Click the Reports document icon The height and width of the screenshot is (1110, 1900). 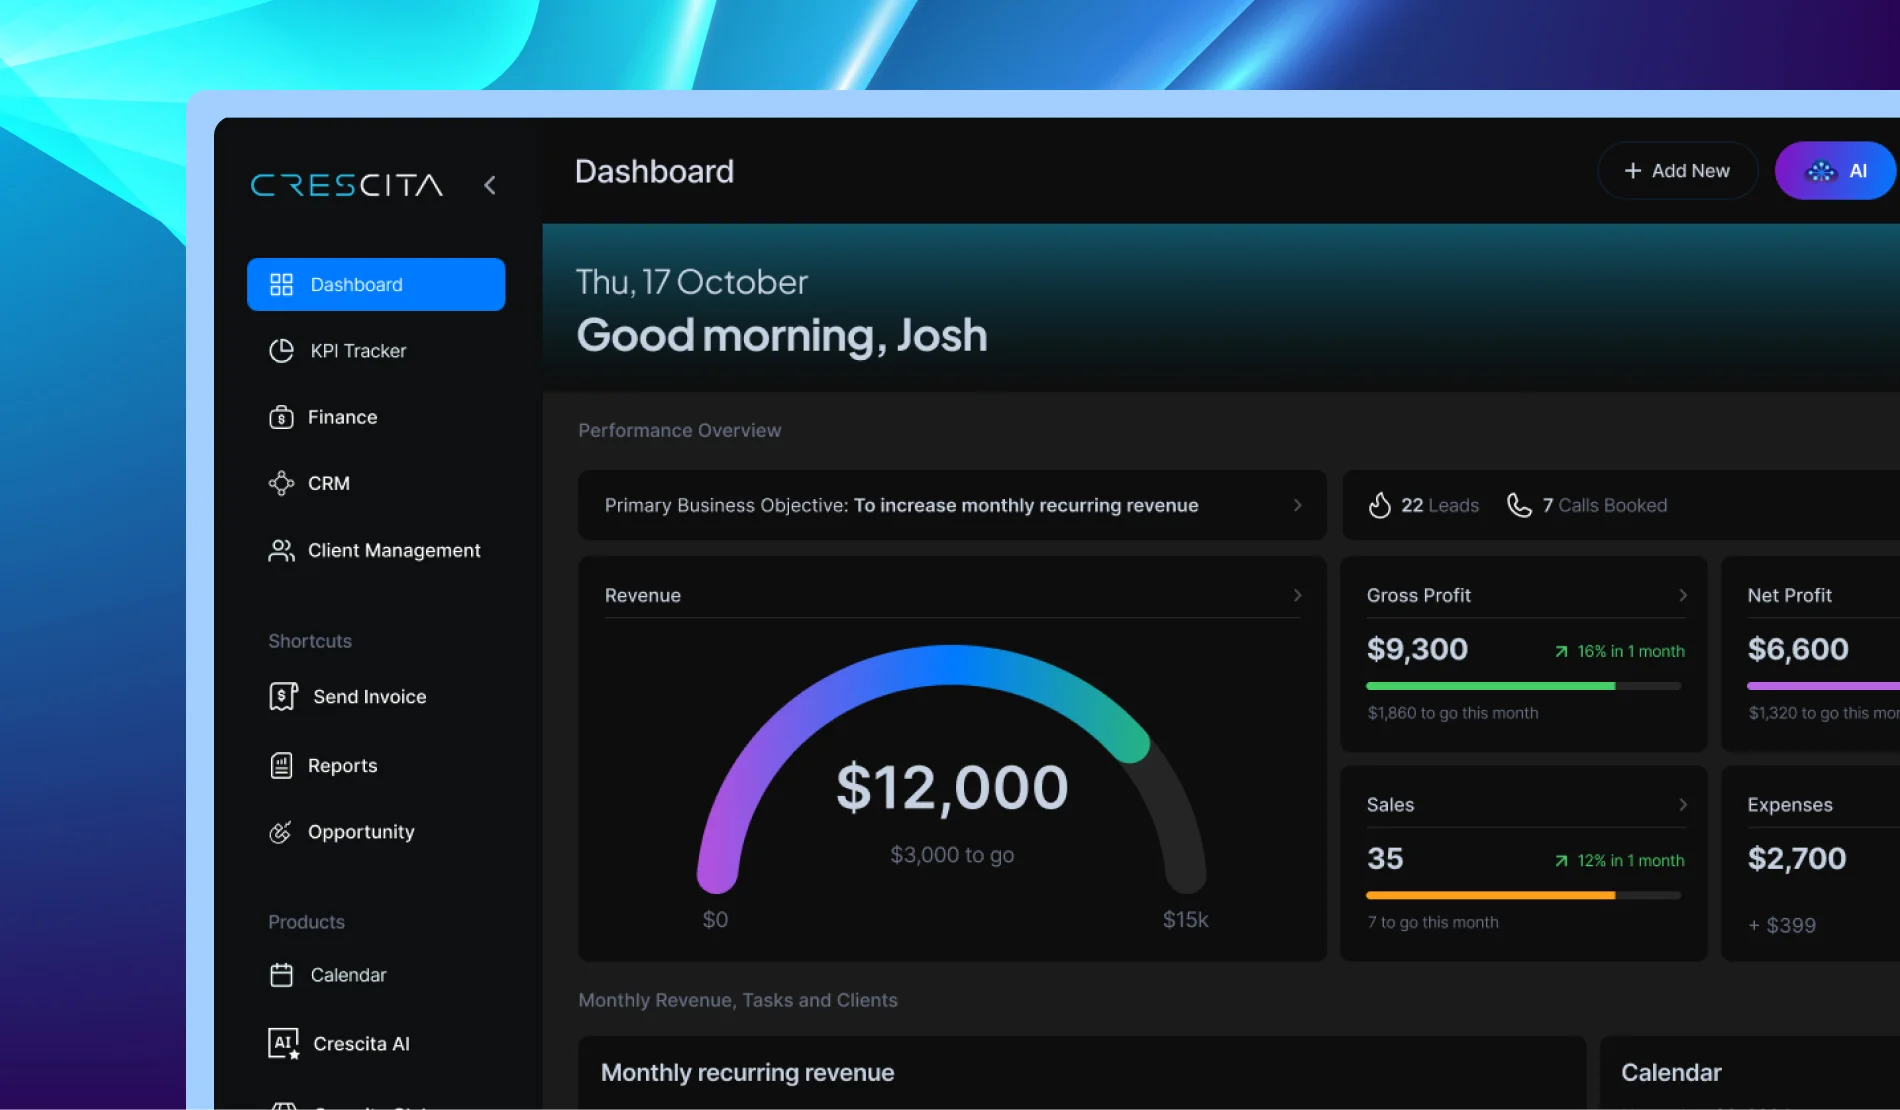(281, 766)
